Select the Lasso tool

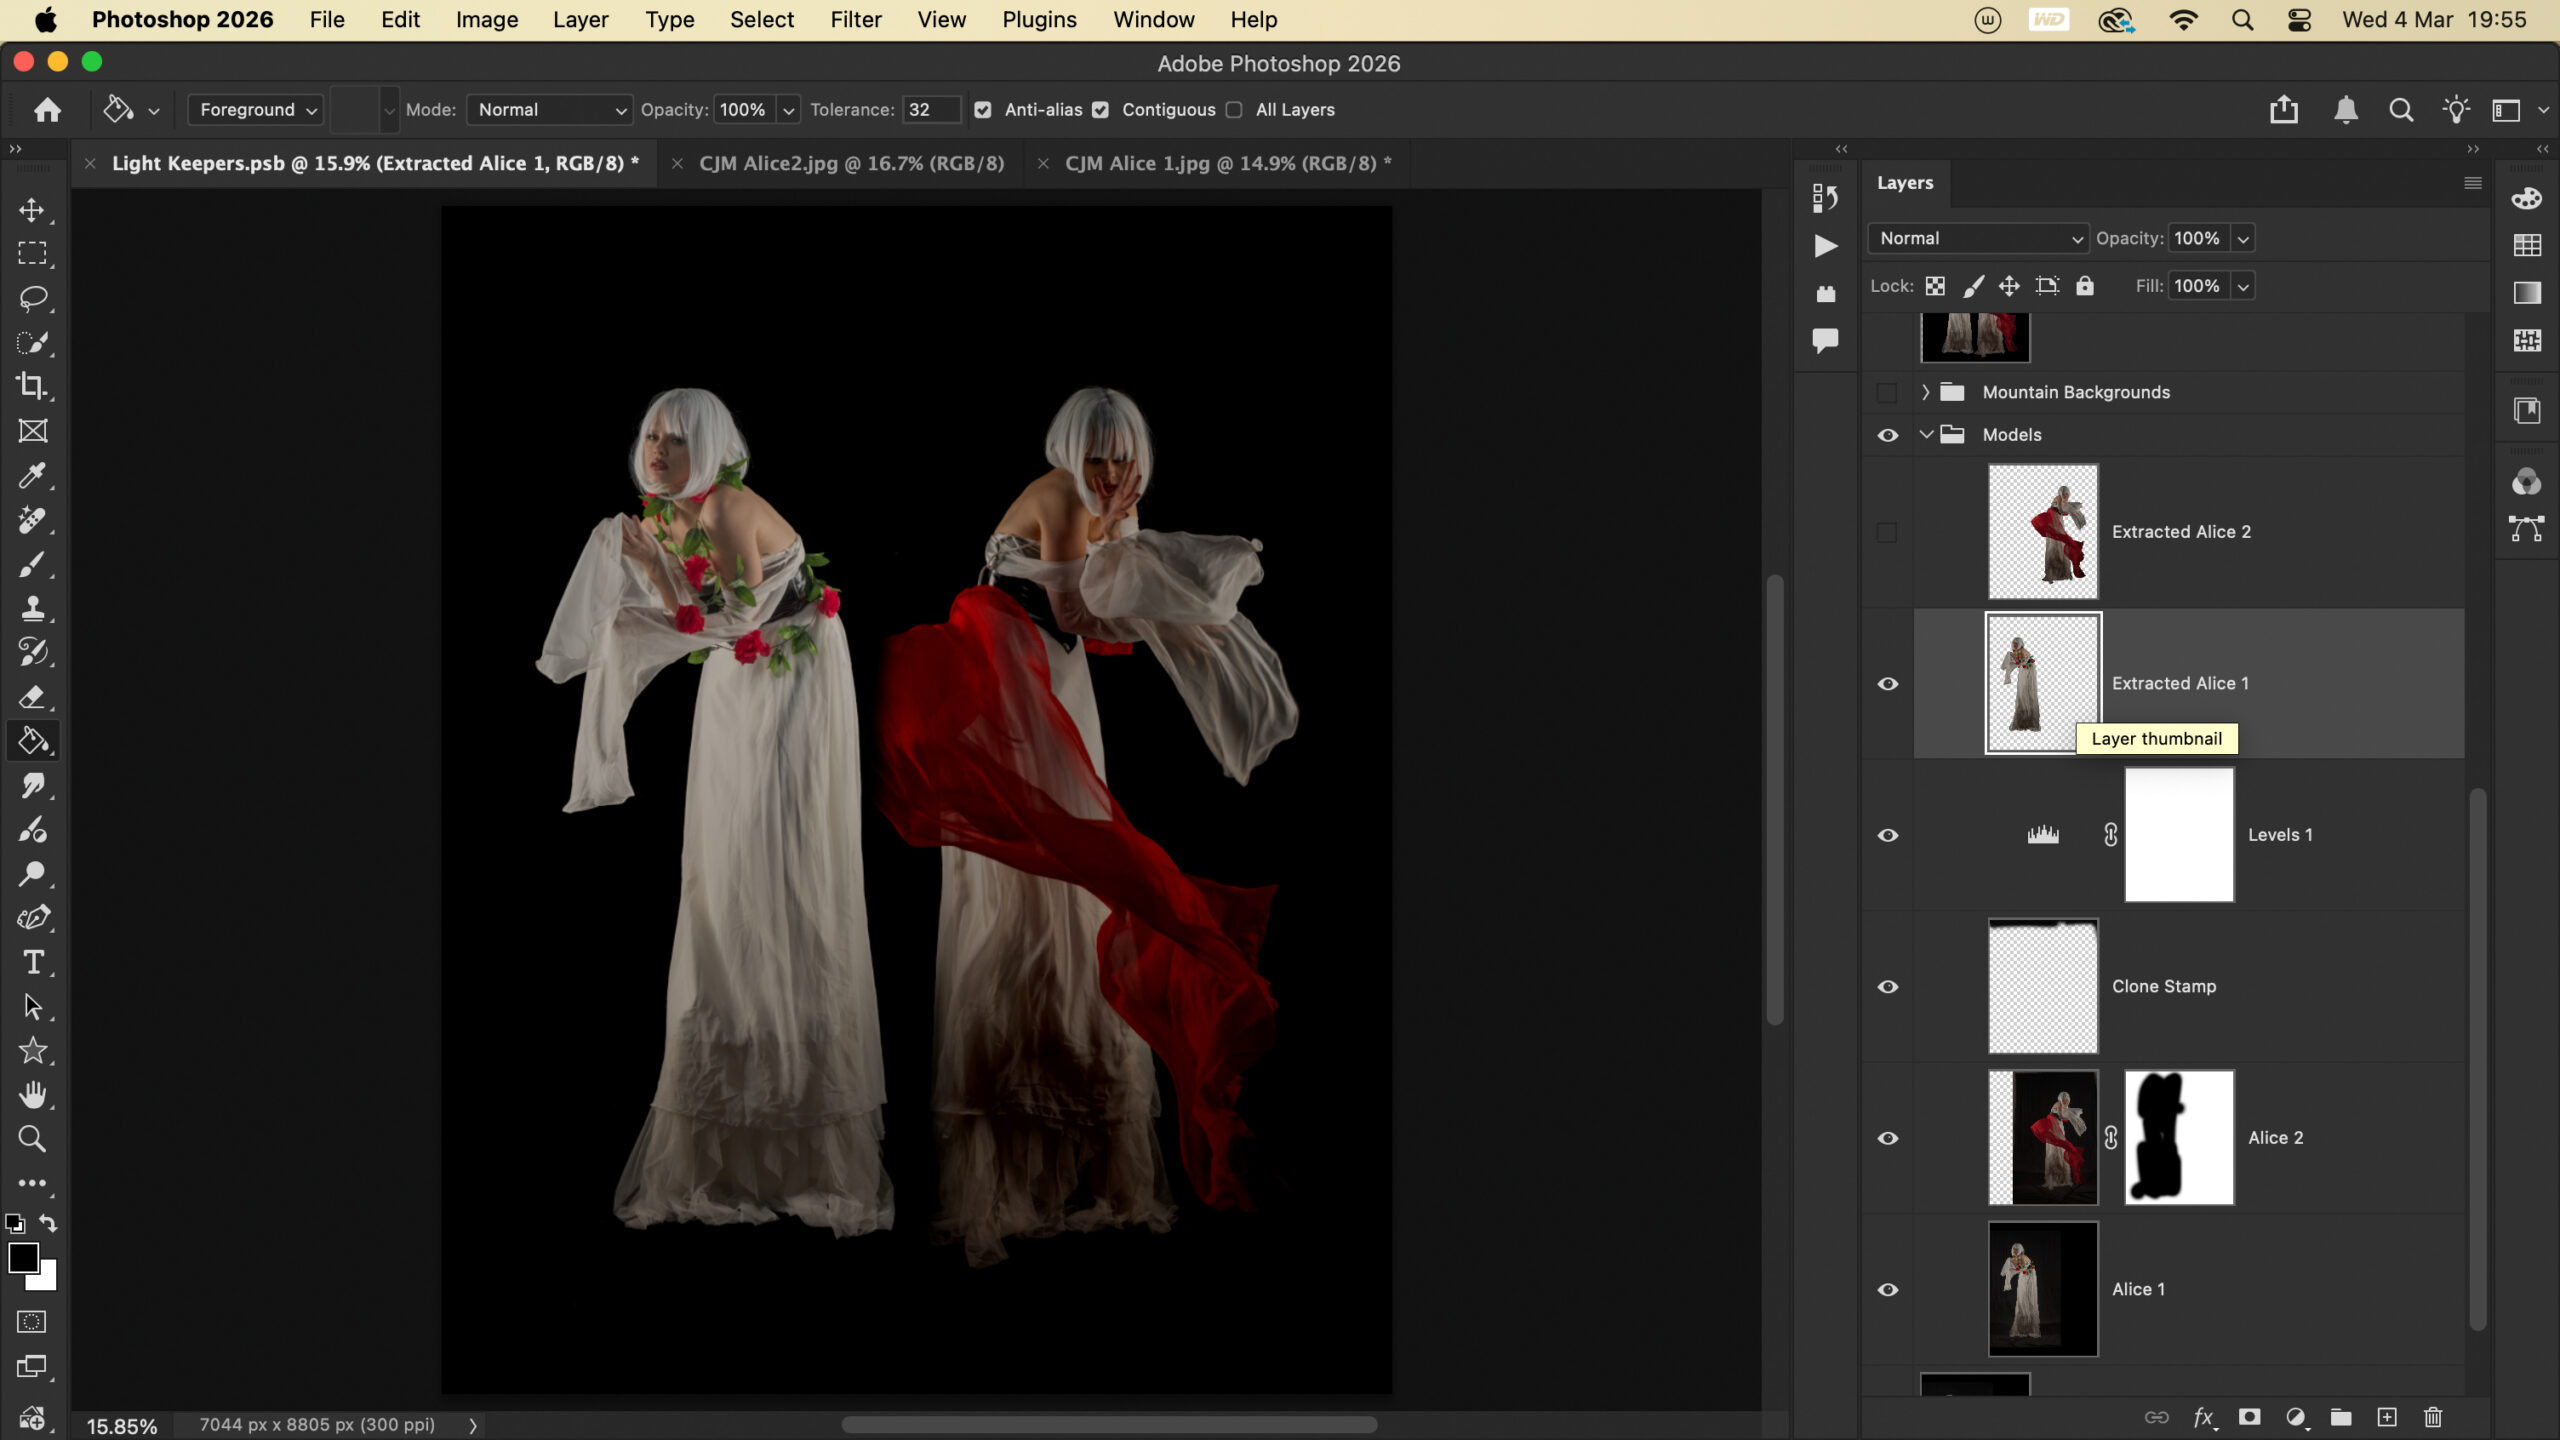(32, 298)
